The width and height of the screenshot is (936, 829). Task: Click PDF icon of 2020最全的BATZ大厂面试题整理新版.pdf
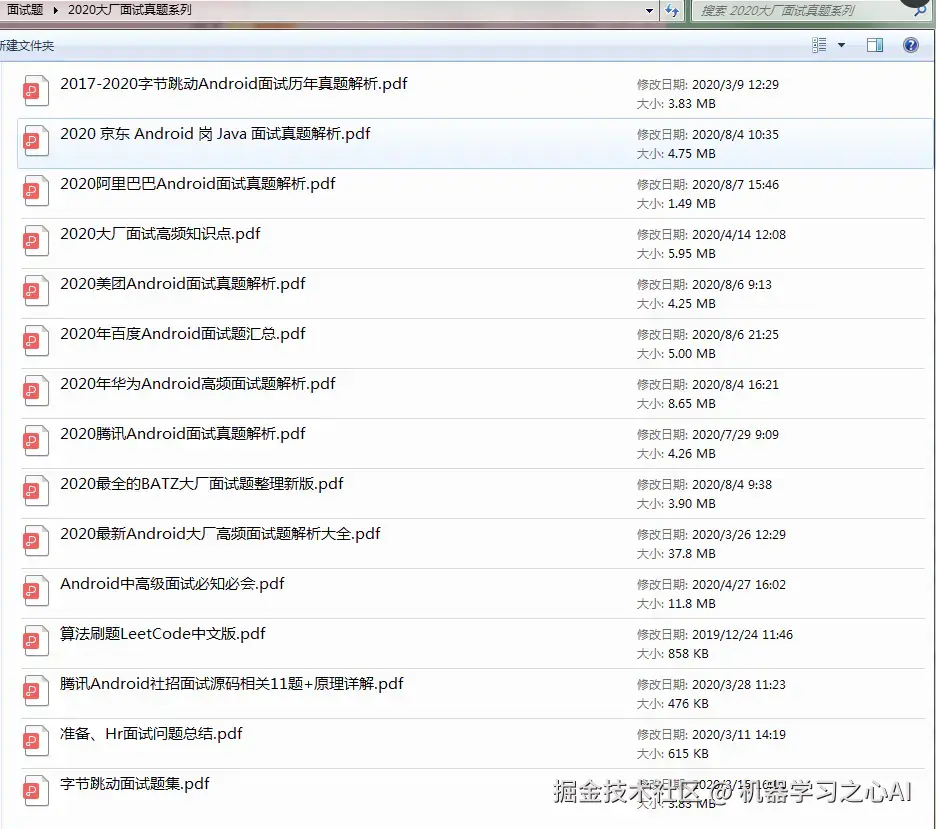point(35,491)
